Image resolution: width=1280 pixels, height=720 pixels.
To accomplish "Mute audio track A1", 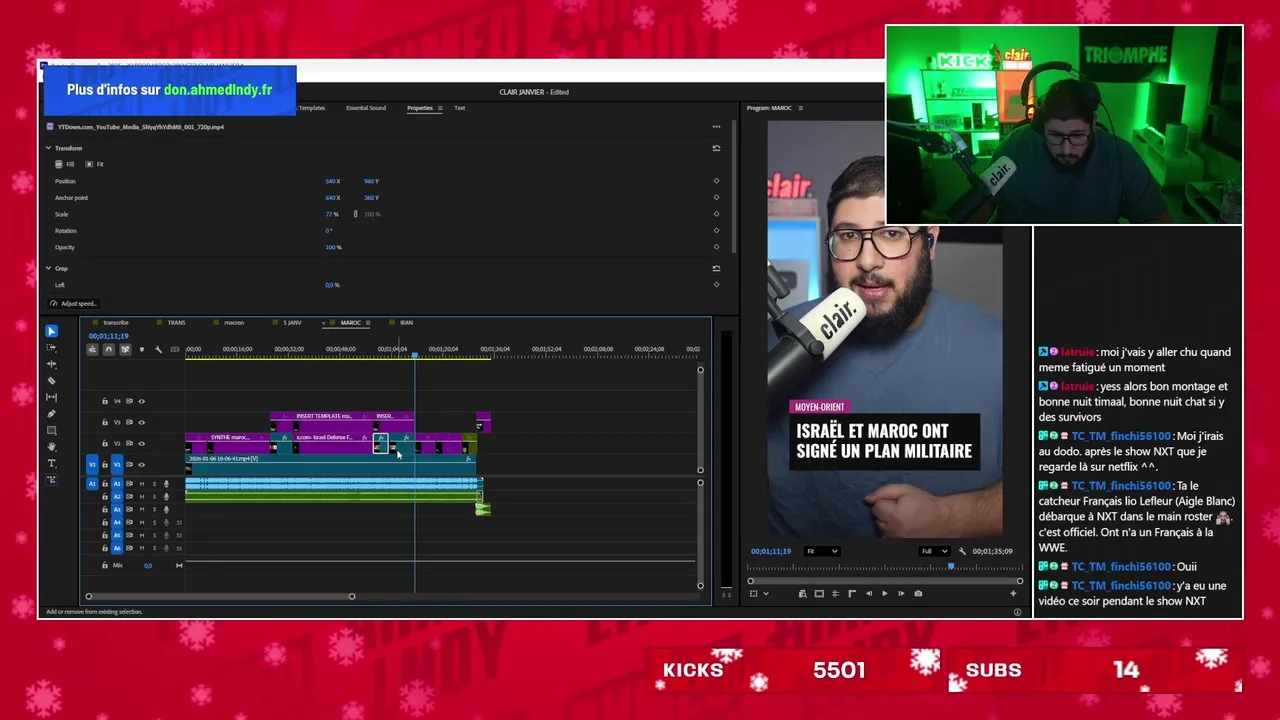I will click(x=141, y=484).
